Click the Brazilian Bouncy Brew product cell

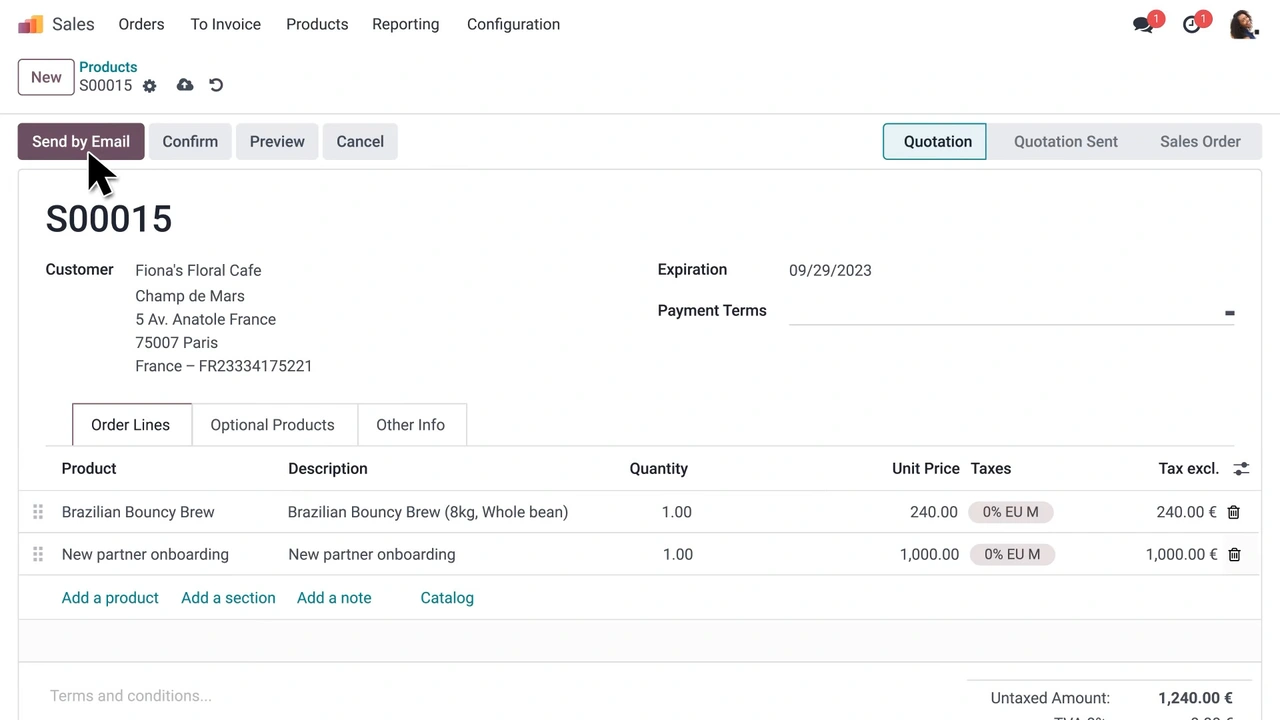[x=138, y=512]
